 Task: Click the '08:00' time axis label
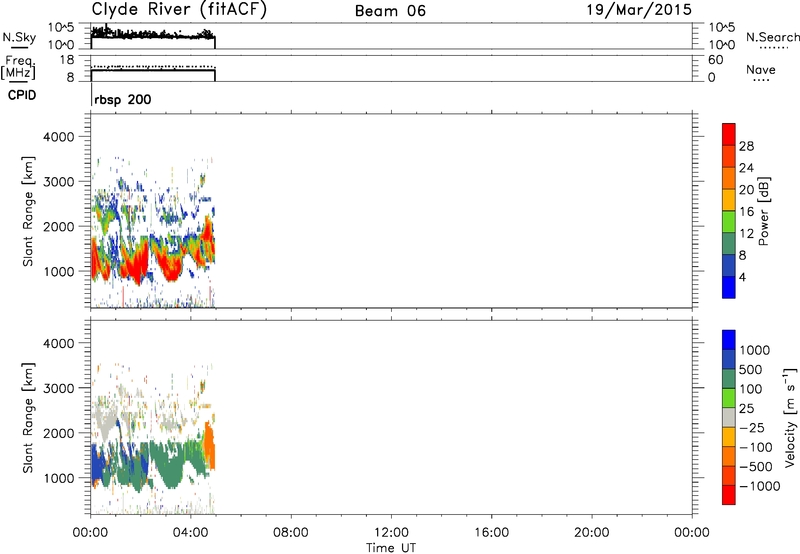click(291, 533)
